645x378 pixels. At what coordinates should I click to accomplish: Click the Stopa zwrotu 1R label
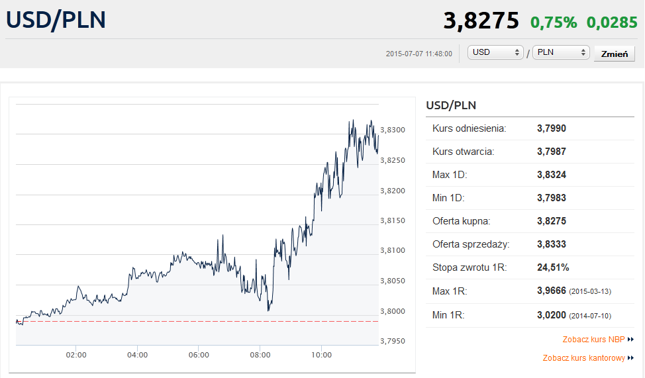click(x=469, y=267)
